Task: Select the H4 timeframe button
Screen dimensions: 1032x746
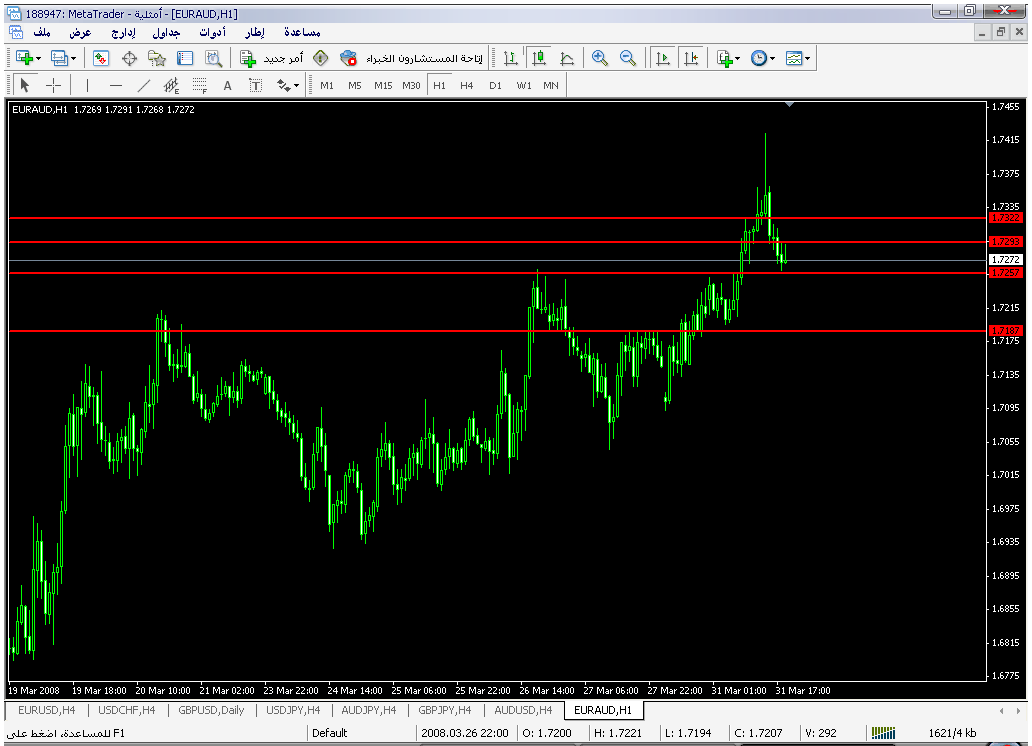Action: [466, 85]
